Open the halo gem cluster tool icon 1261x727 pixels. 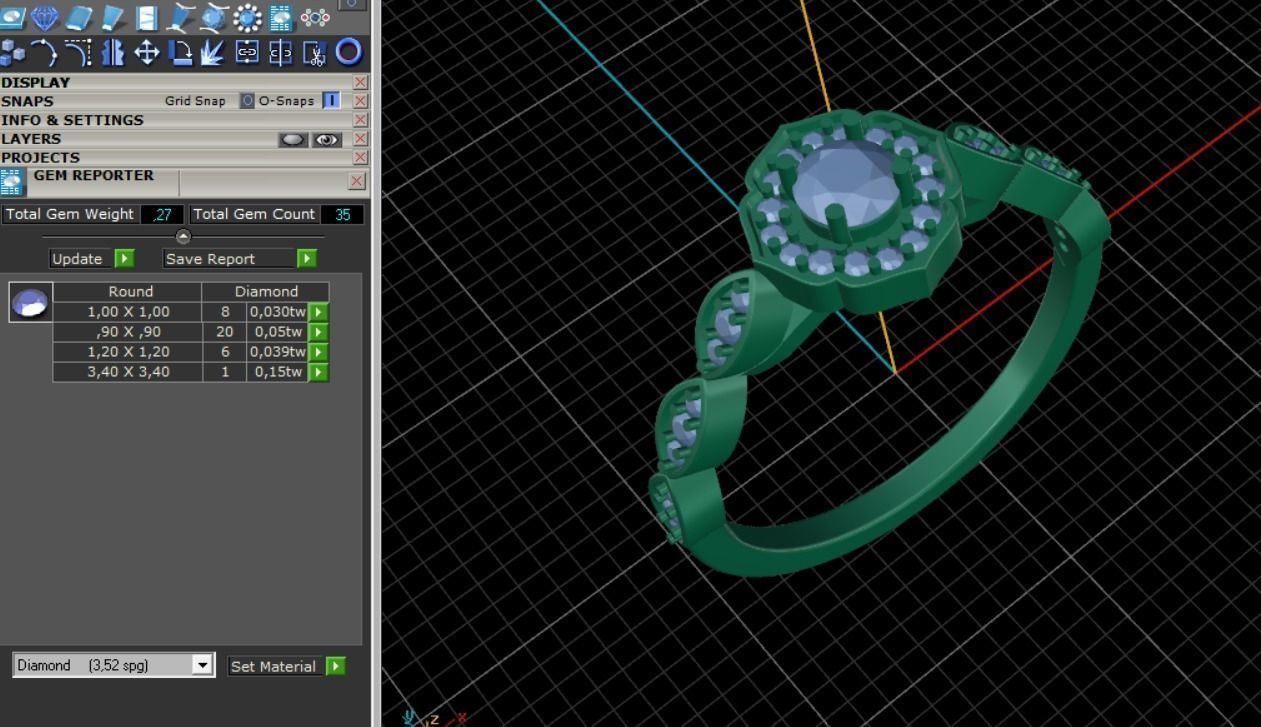point(247,17)
